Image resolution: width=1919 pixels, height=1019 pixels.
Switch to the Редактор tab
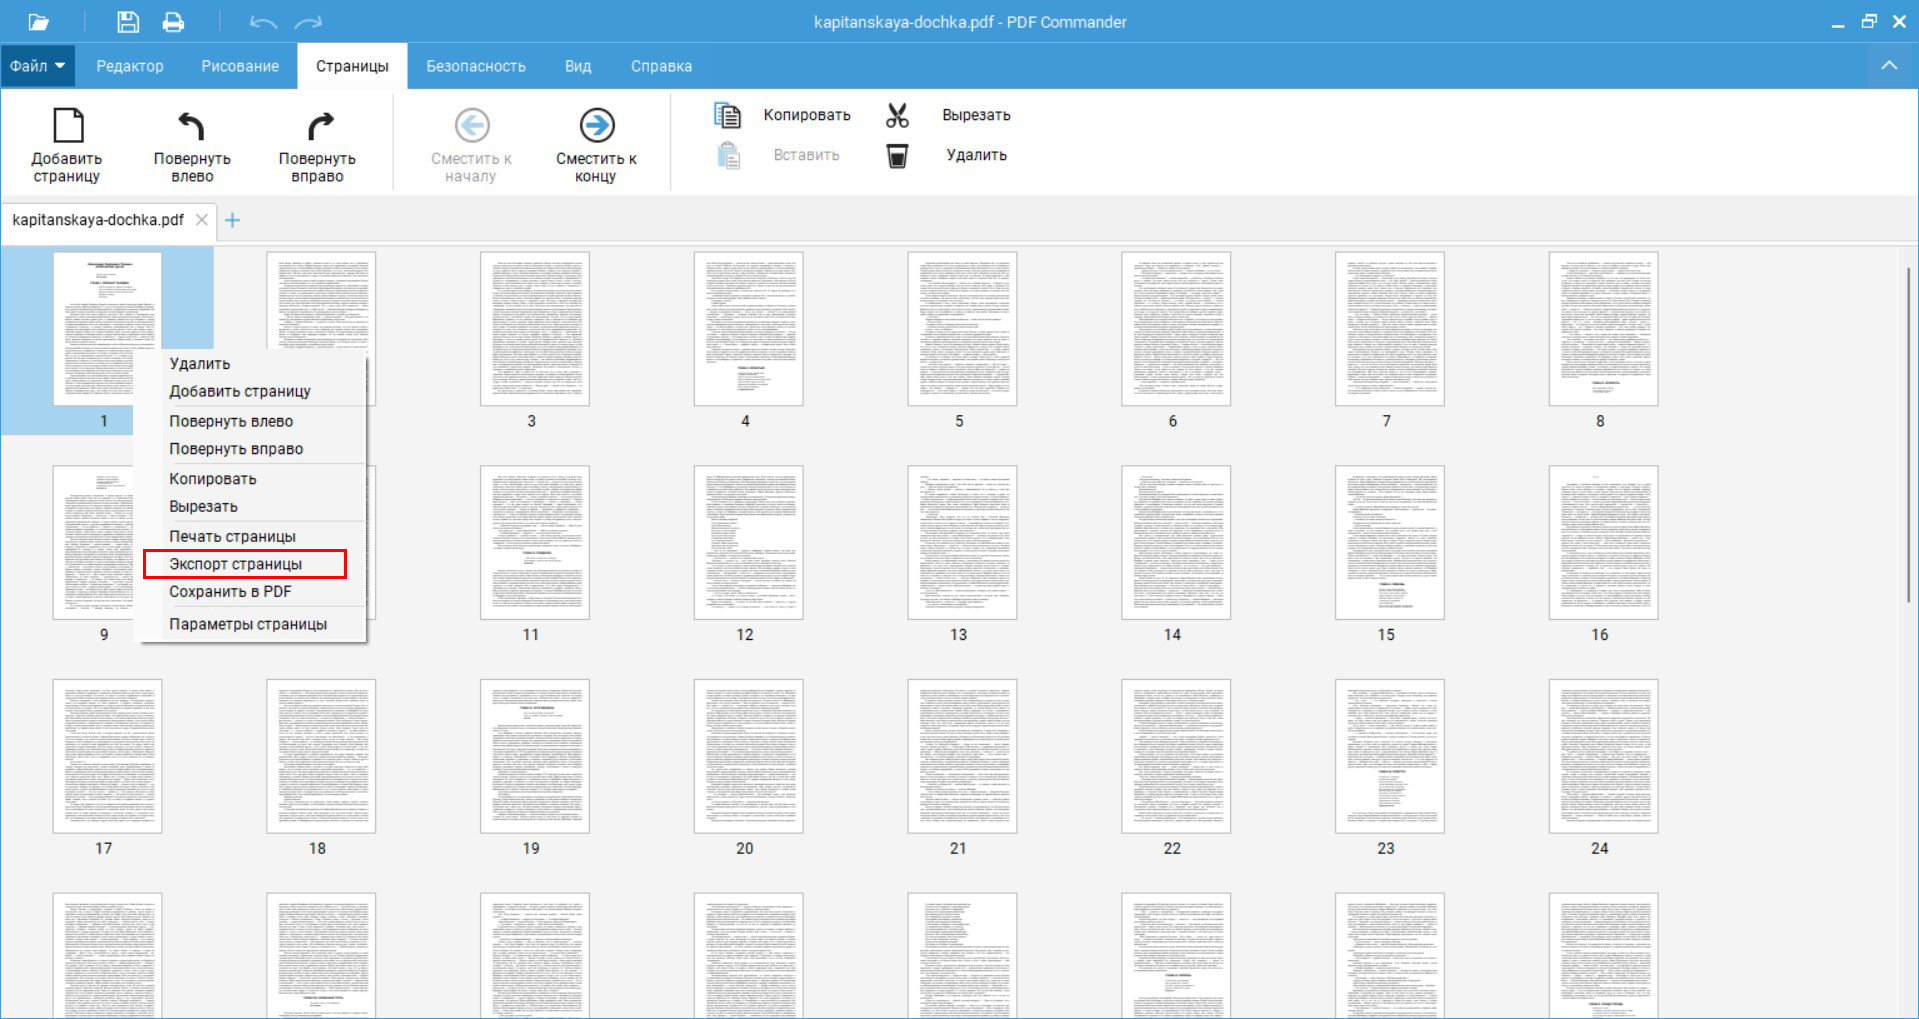[x=130, y=66]
